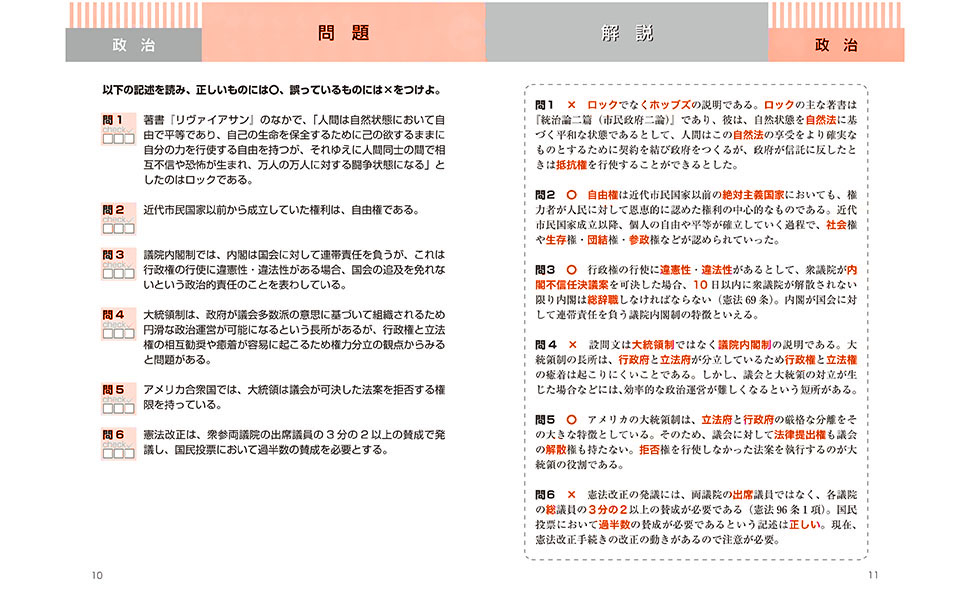Click the line starting 憲法改正は、衆参両議院 in 問6
970x600 pixels.
[294, 435]
